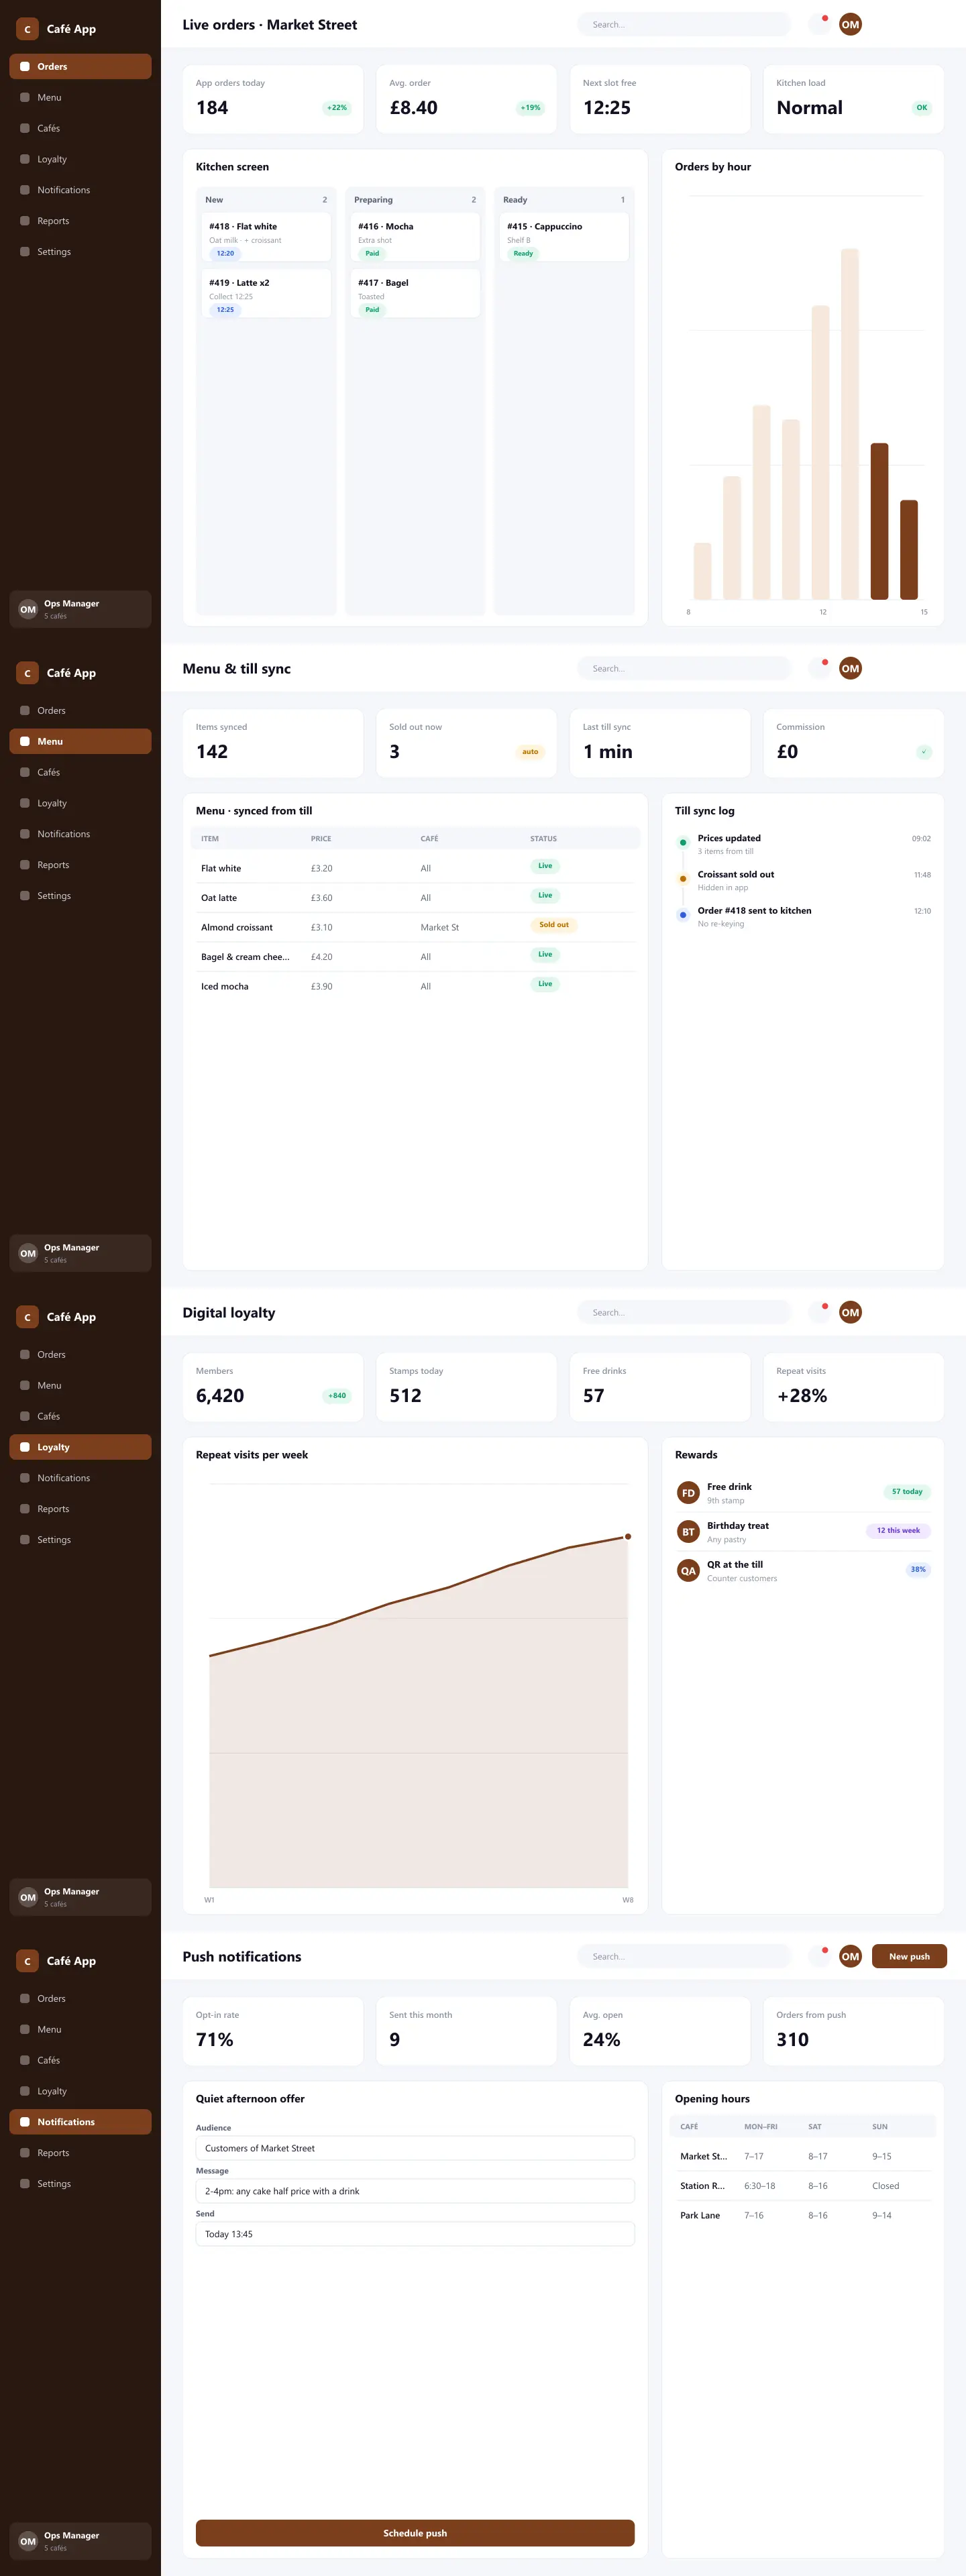Click the 12 this week badge on Birthday treat
Image resolution: width=966 pixels, height=2576 pixels.
coord(898,1531)
